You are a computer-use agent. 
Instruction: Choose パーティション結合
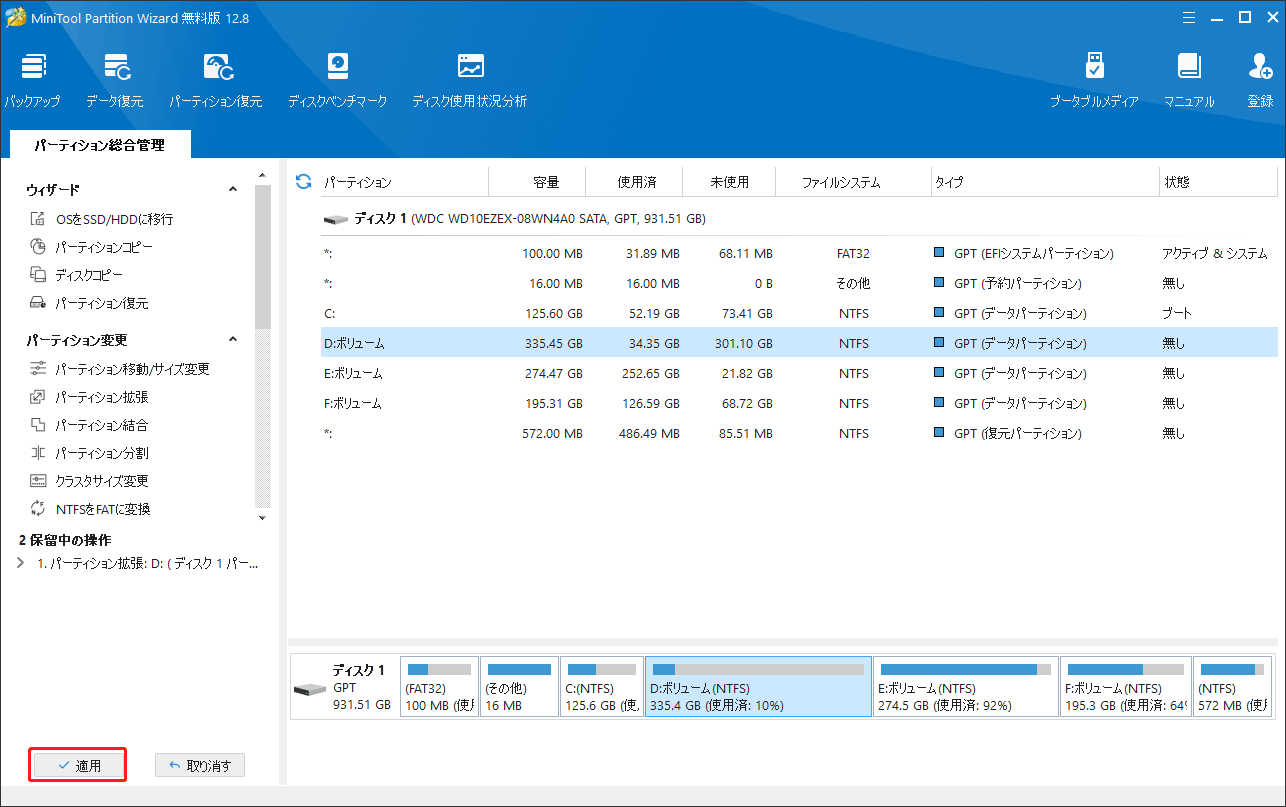point(89,425)
